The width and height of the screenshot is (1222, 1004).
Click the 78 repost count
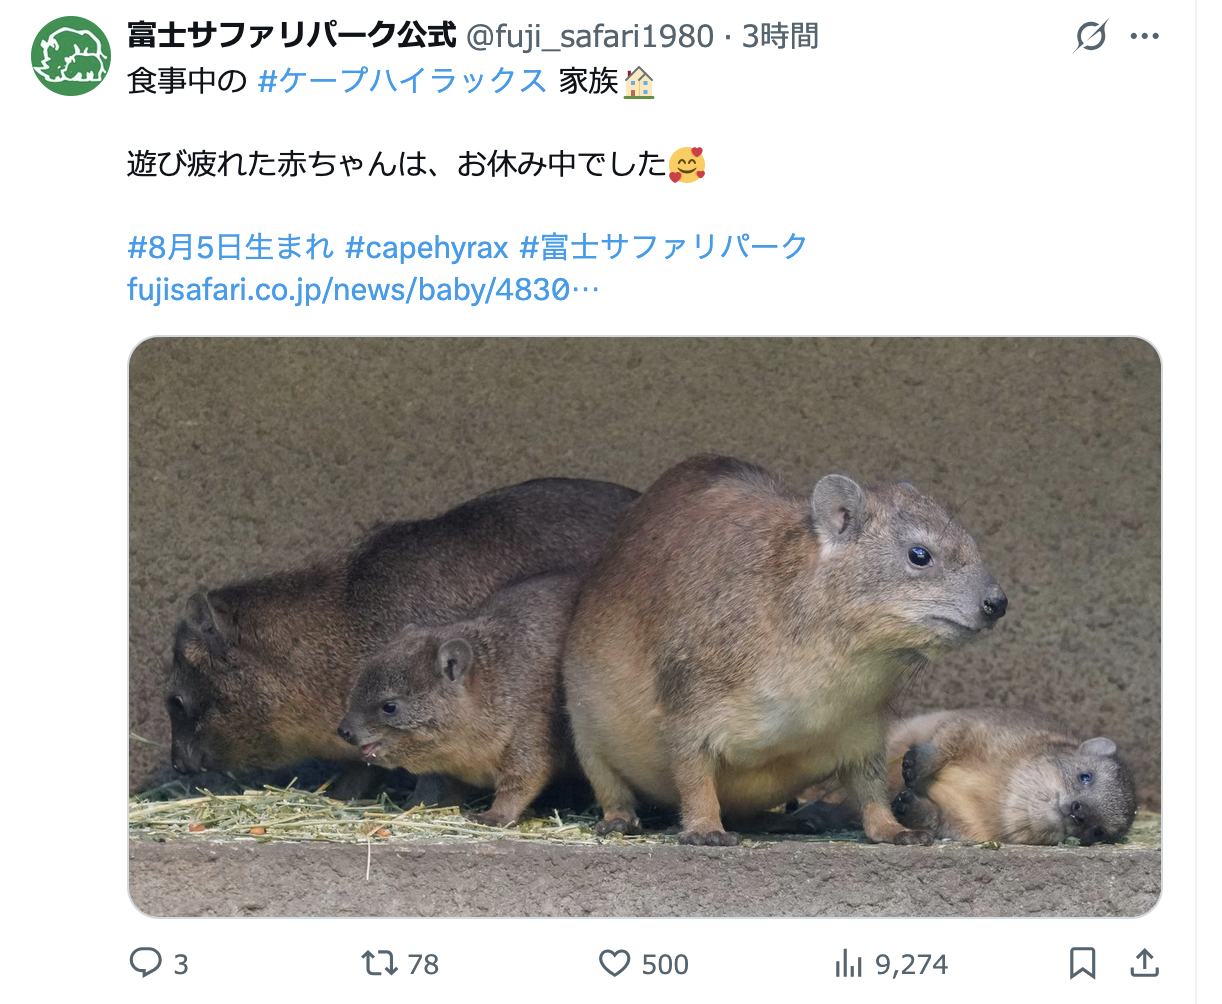[423, 964]
